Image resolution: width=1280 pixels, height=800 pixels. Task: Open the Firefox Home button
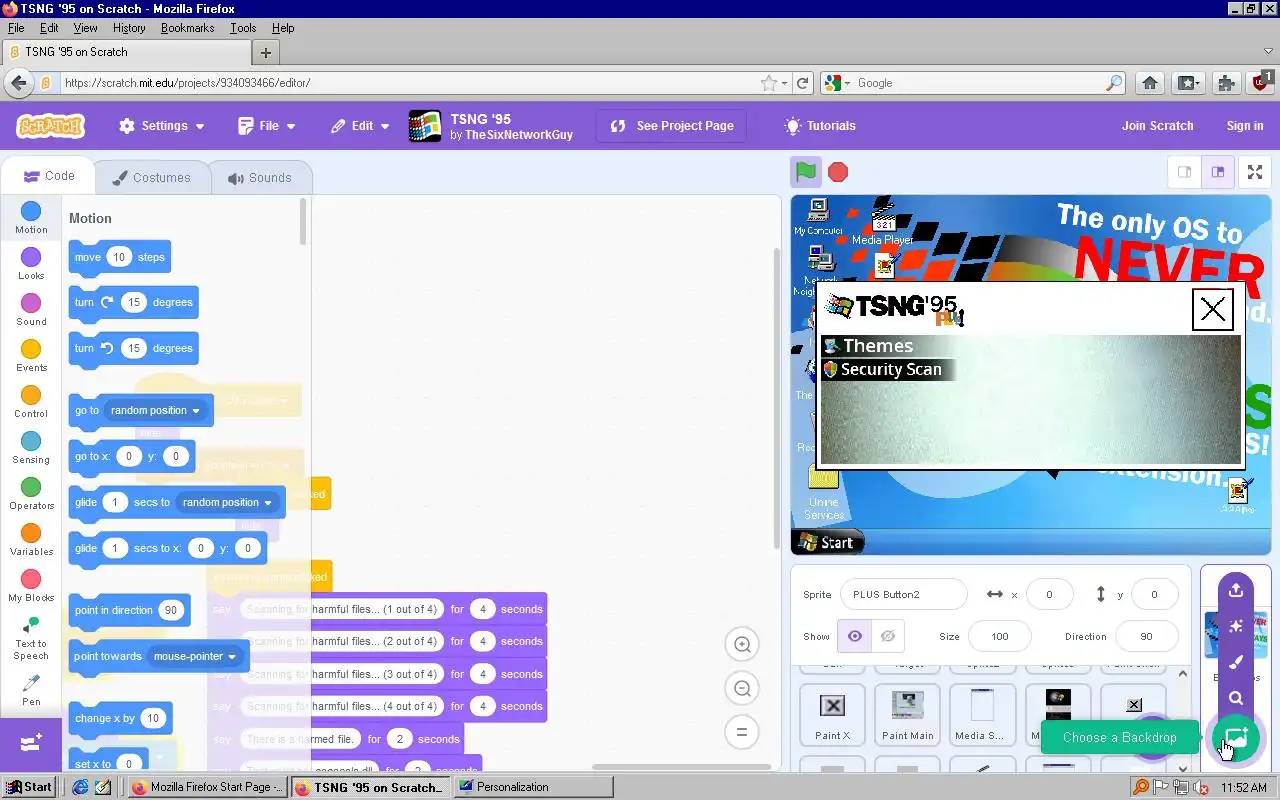[x=1150, y=83]
